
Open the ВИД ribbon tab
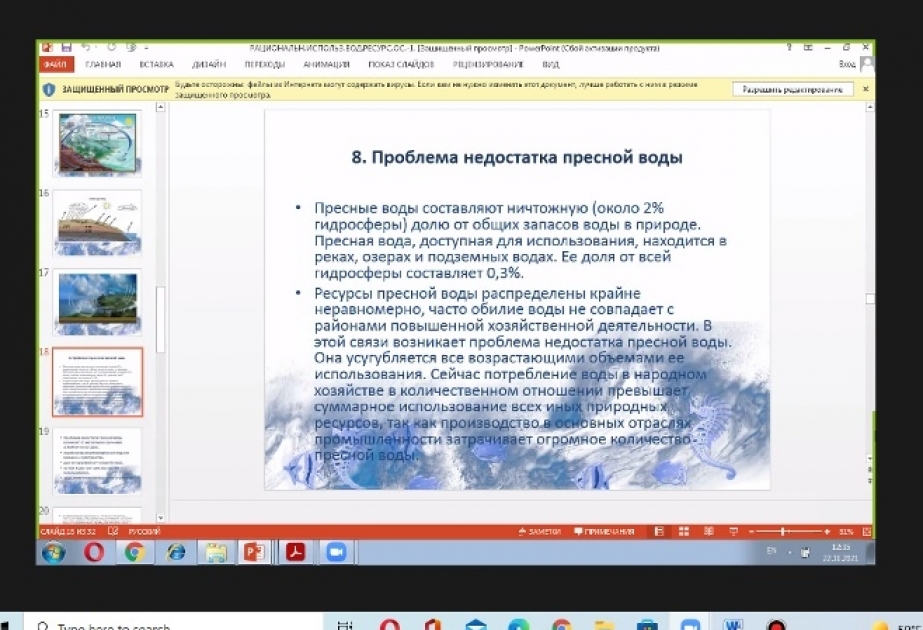point(550,64)
